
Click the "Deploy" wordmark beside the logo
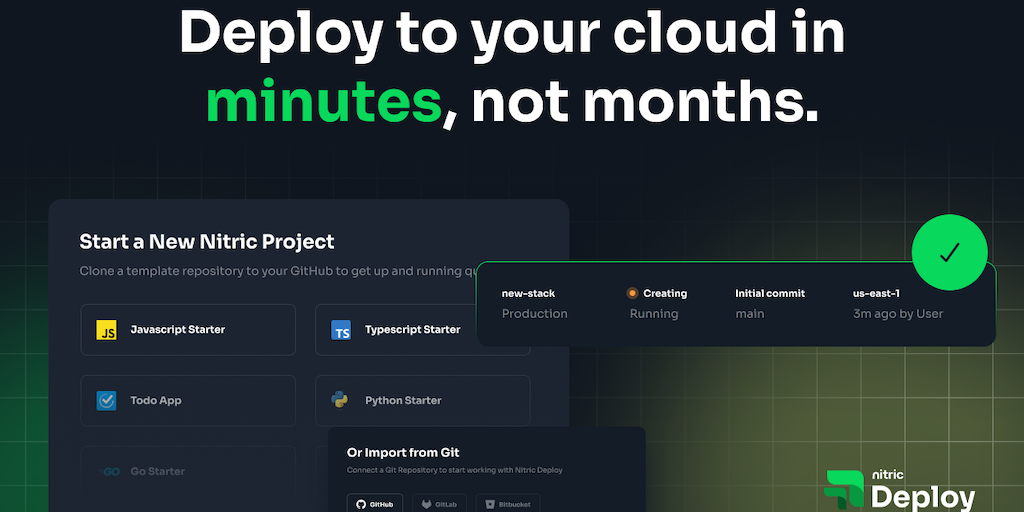point(923,498)
